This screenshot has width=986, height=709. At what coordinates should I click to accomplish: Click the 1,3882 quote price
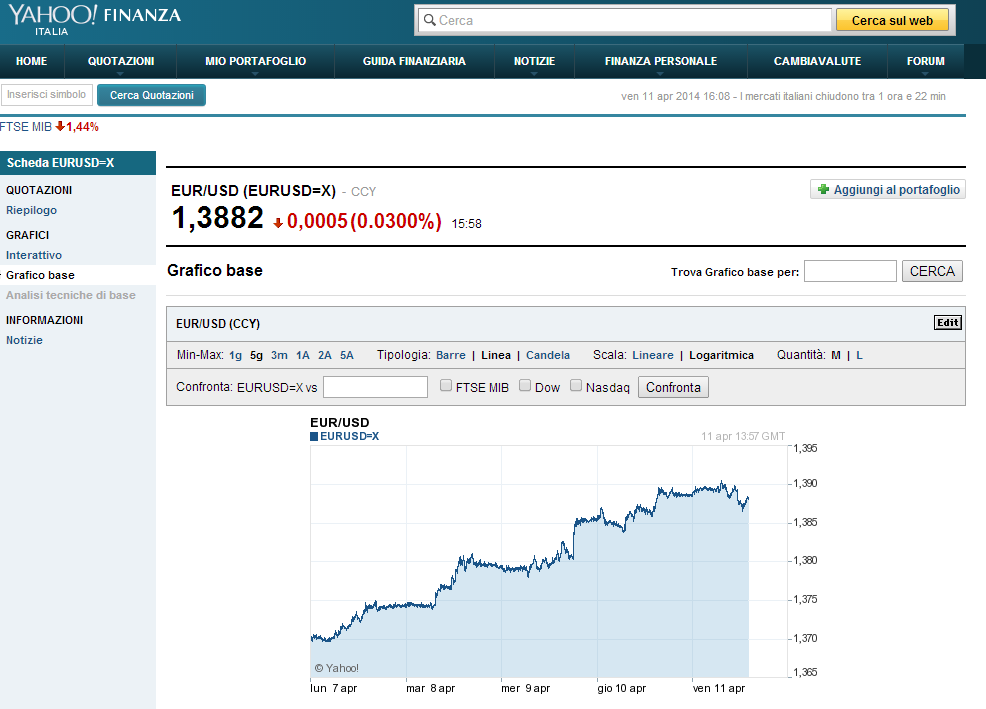[x=218, y=218]
